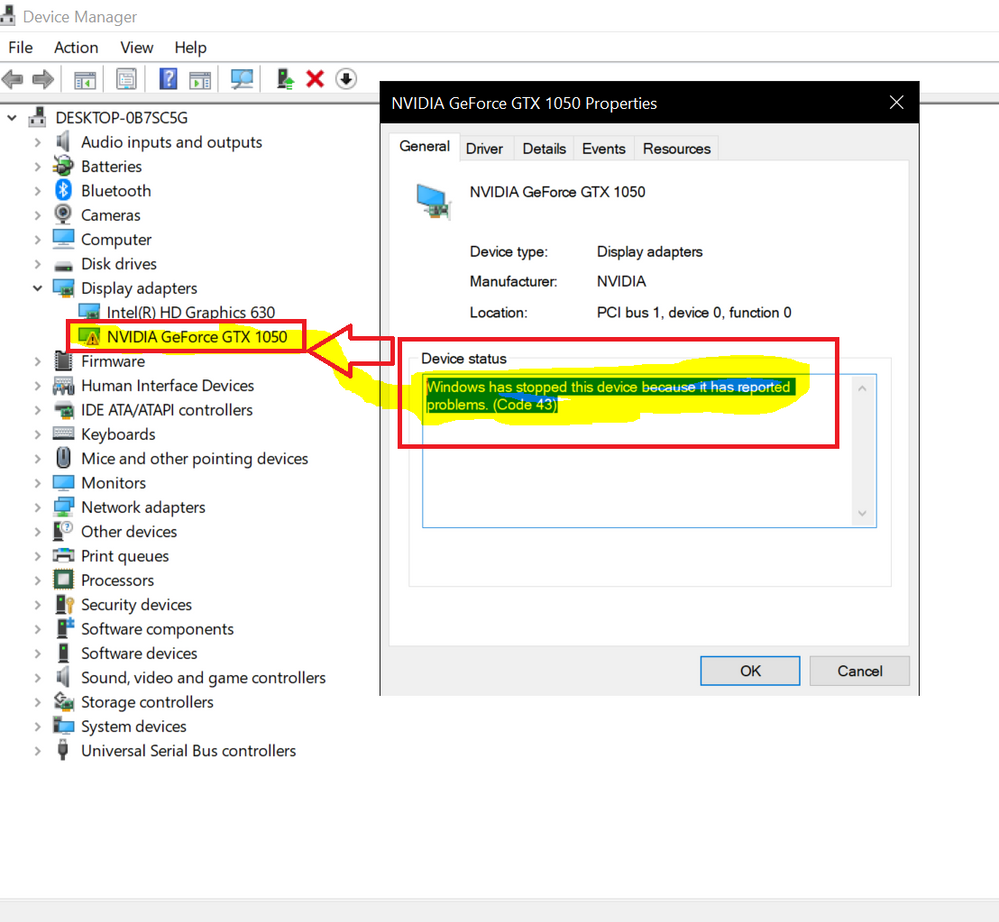Click the red X Uninstall device icon
The image size is (999, 922).
click(x=315, y=79)
